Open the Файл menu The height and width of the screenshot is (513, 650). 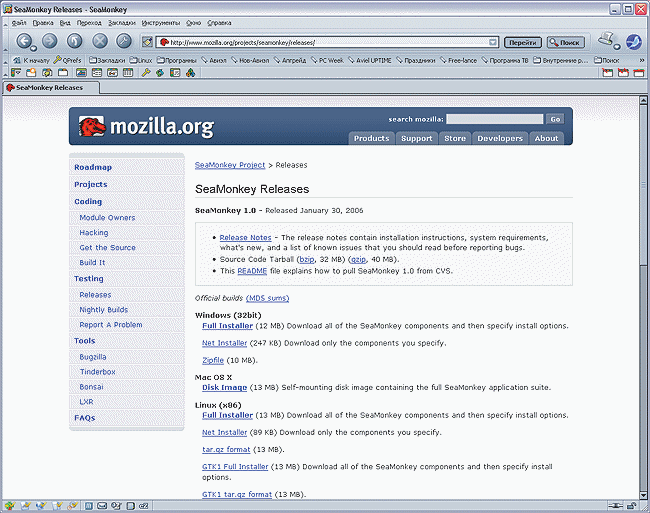19,23
